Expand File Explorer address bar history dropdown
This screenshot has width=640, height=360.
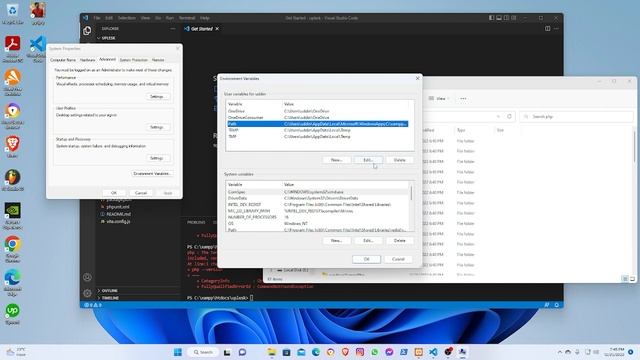(x=498, y=116)
